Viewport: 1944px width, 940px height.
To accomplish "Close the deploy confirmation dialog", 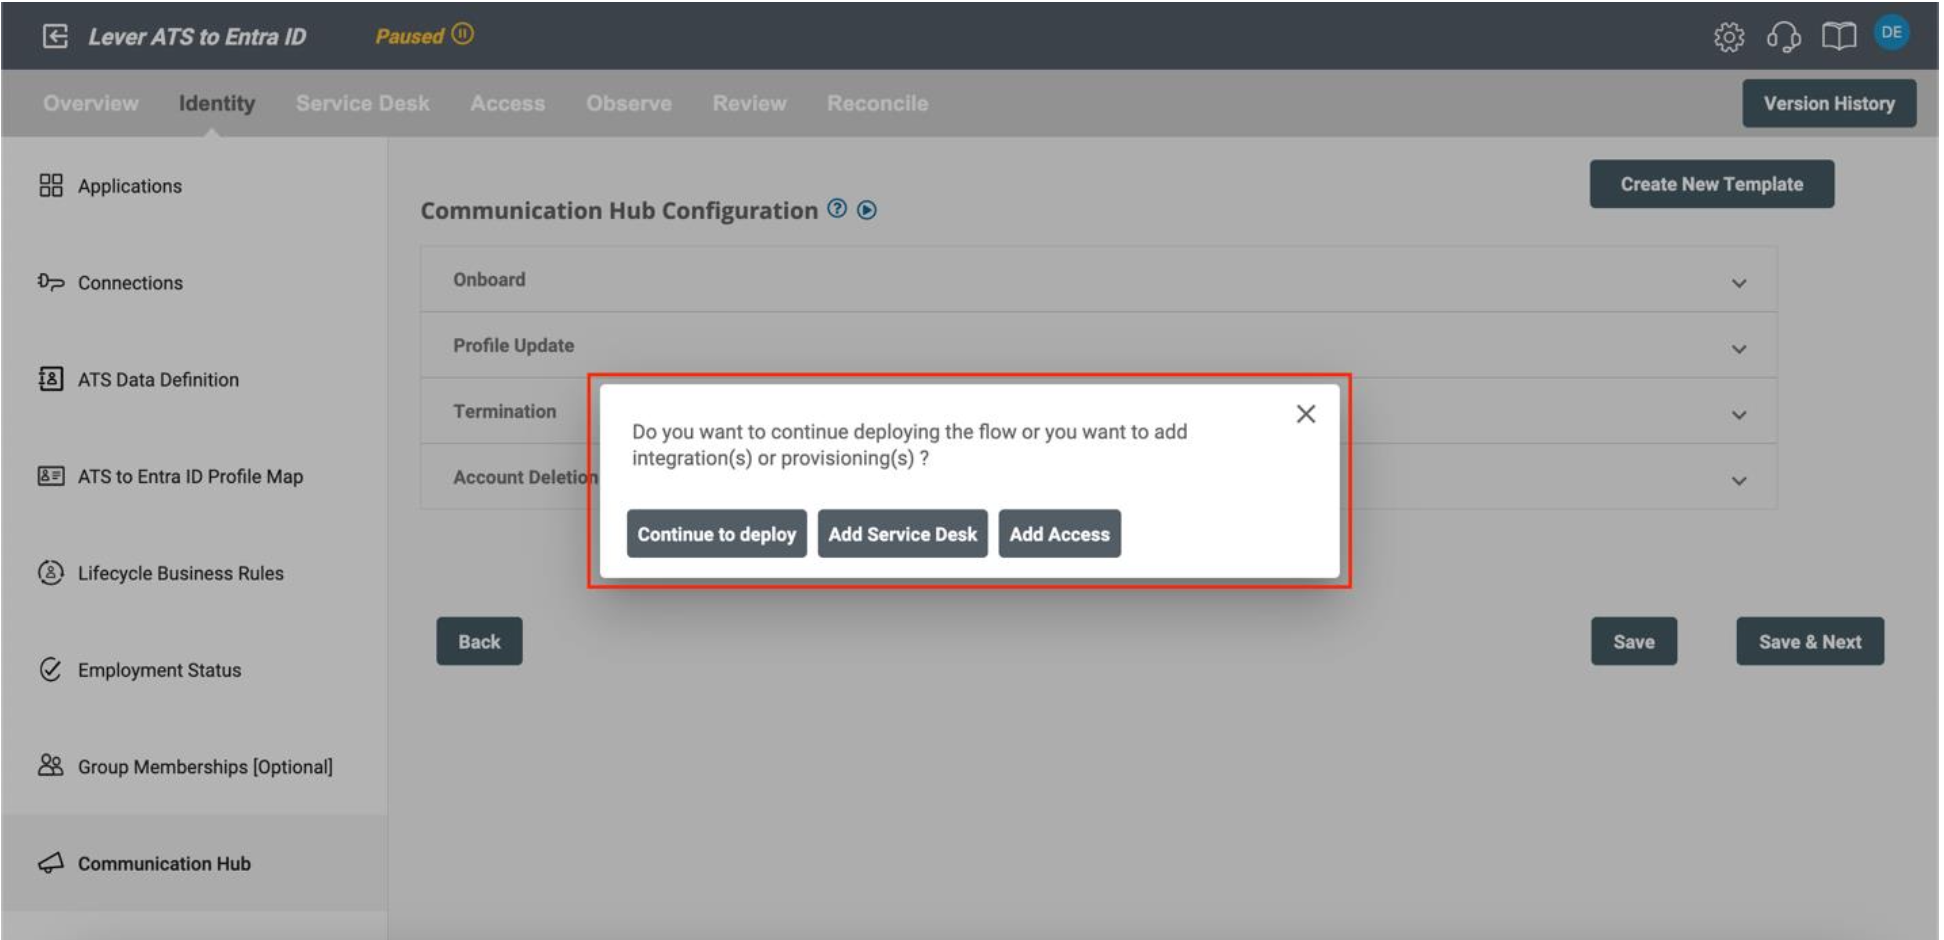I will click(x=1305, y=414).
